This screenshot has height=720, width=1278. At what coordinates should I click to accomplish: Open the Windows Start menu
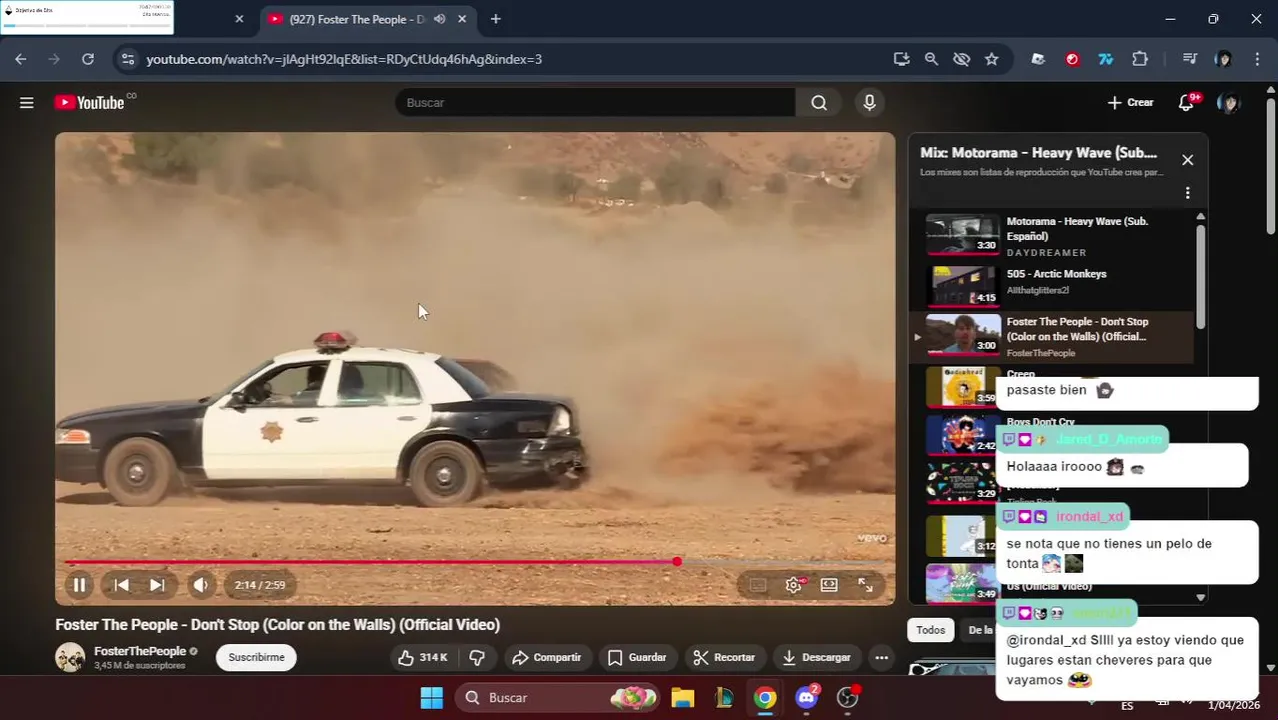(431, 698)
